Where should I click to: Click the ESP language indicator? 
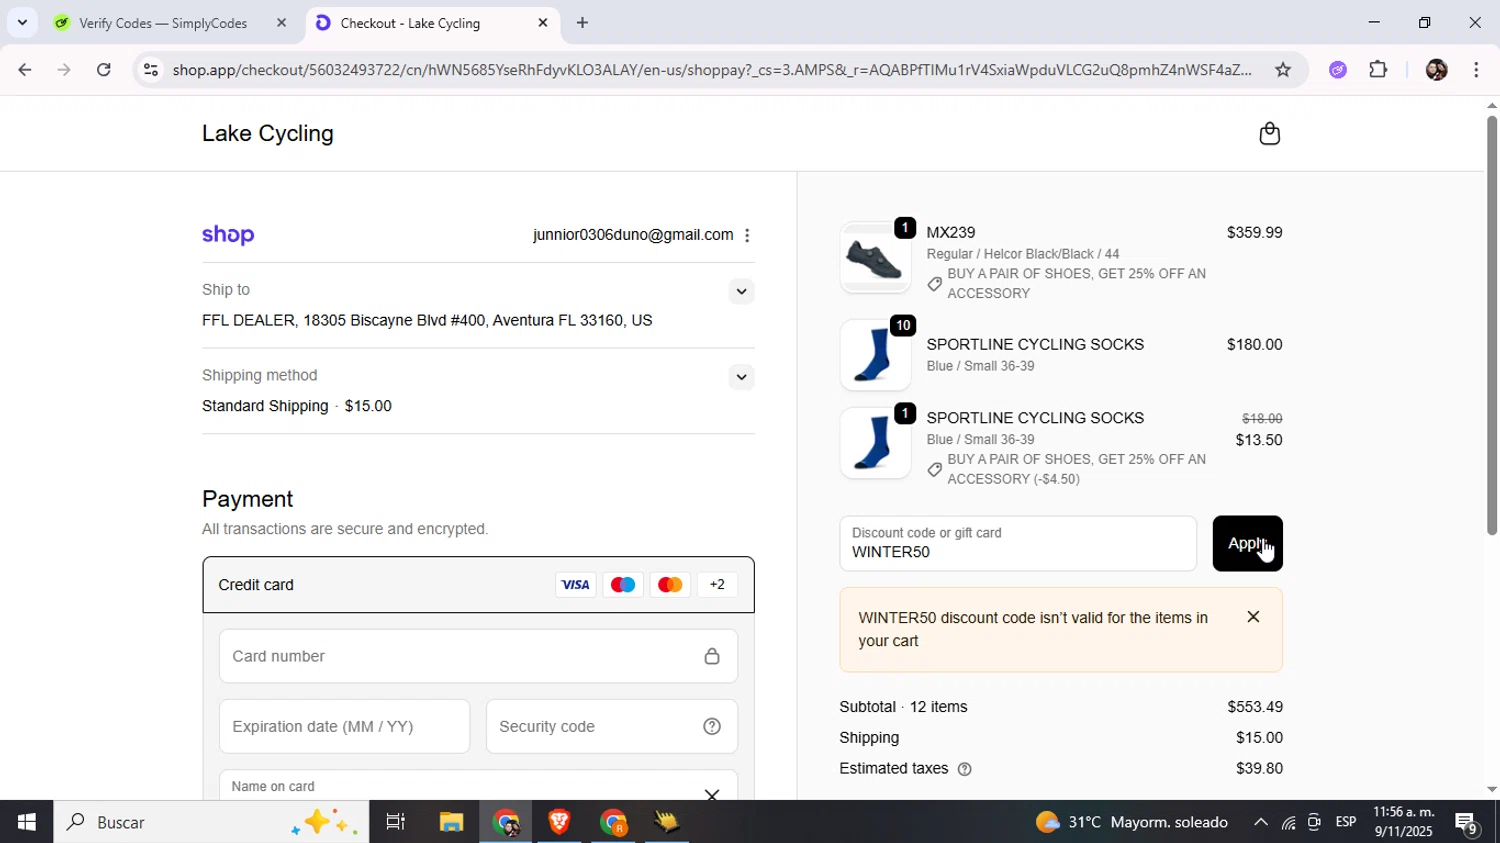[x=1346, y=822]
